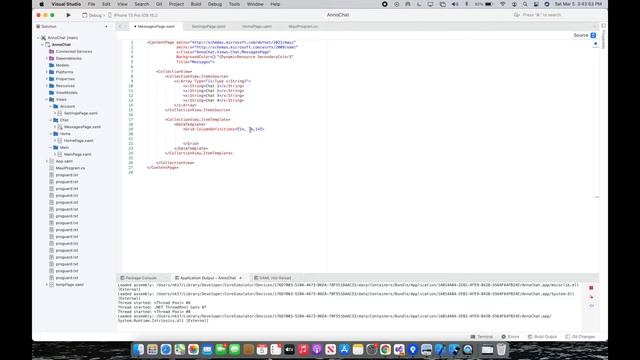Switch to the HomePage.xaml tab
This screenshot has height=360, width=640.
[x=257, y=27]
